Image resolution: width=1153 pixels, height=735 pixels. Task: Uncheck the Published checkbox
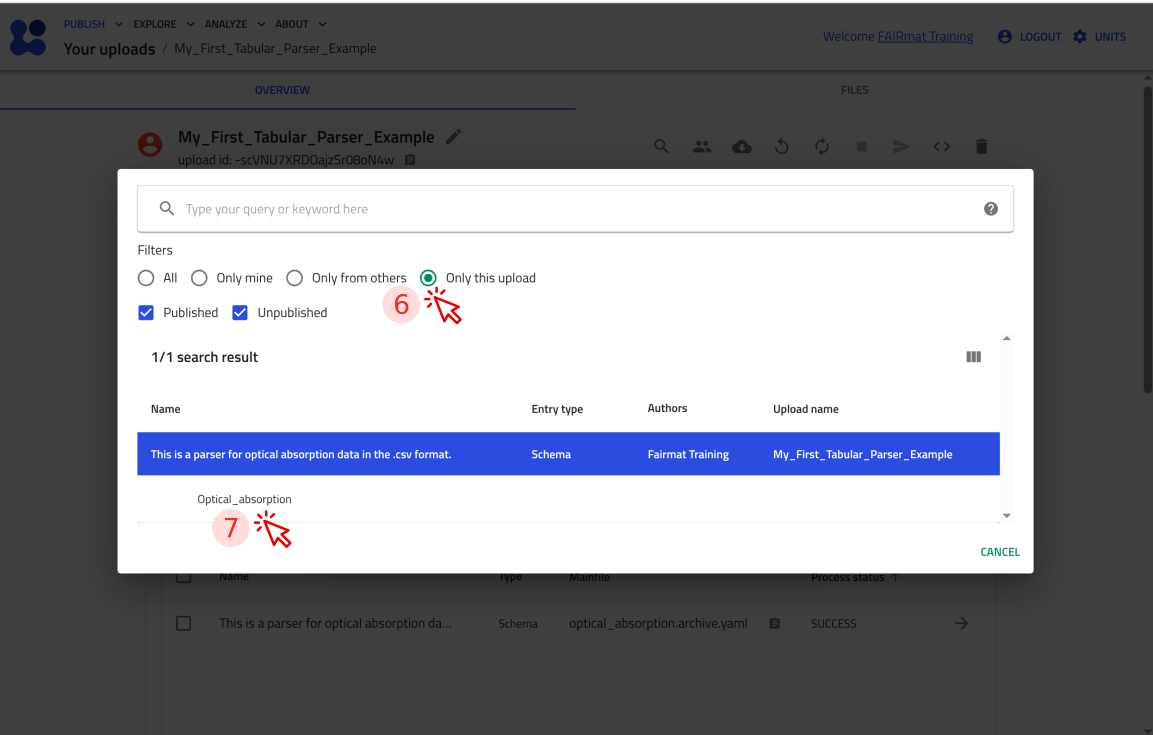coord(147,313)
